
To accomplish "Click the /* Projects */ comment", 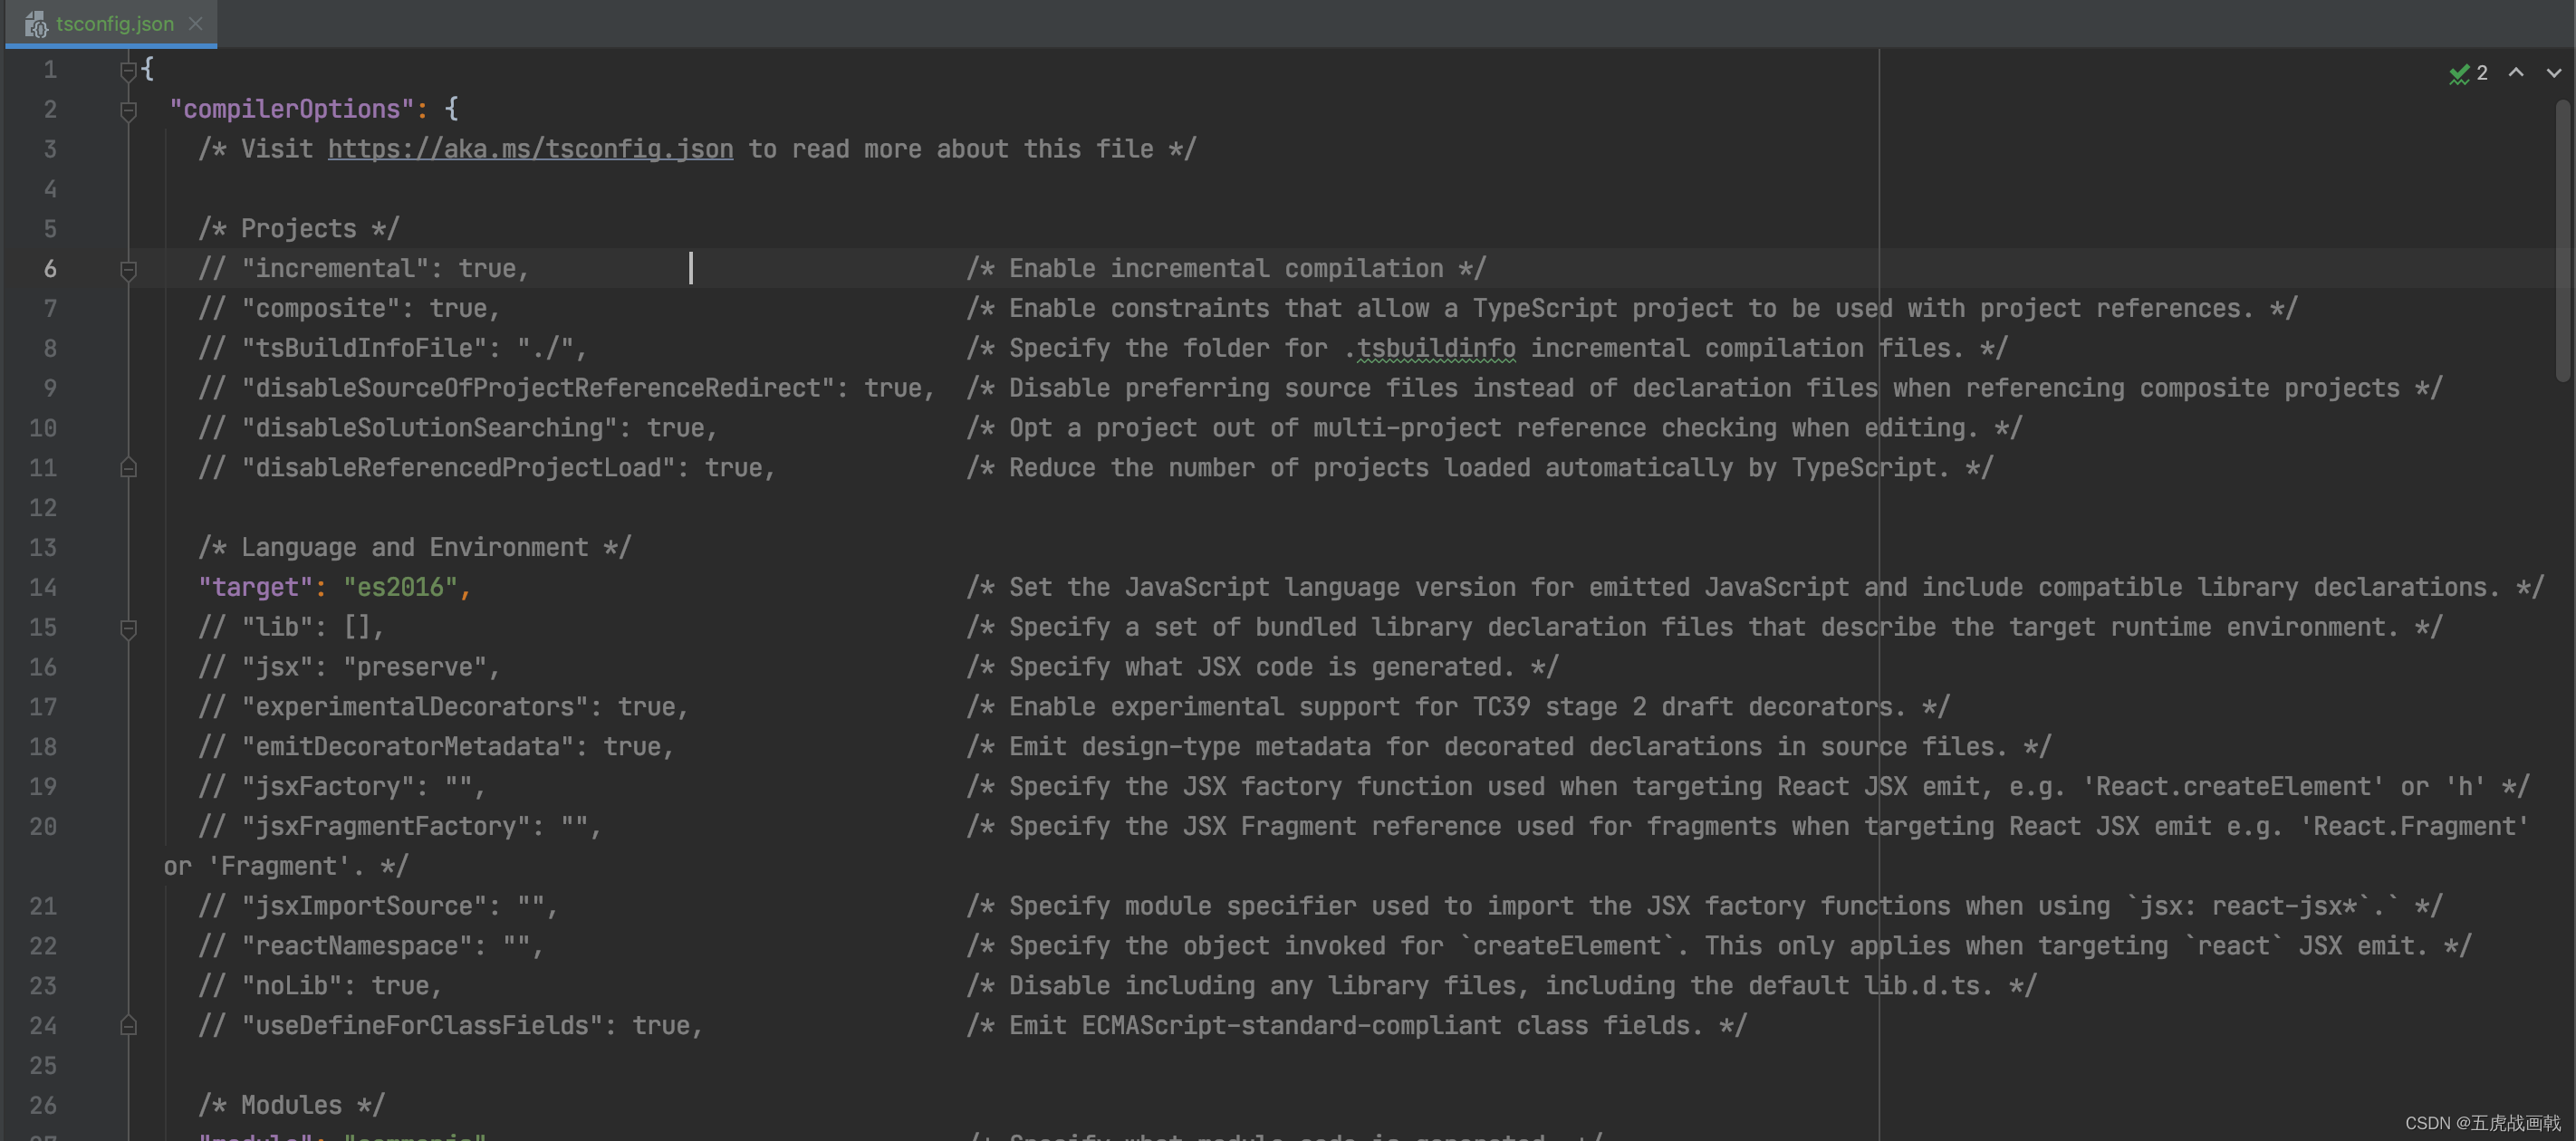I will (x=299, y=228).
